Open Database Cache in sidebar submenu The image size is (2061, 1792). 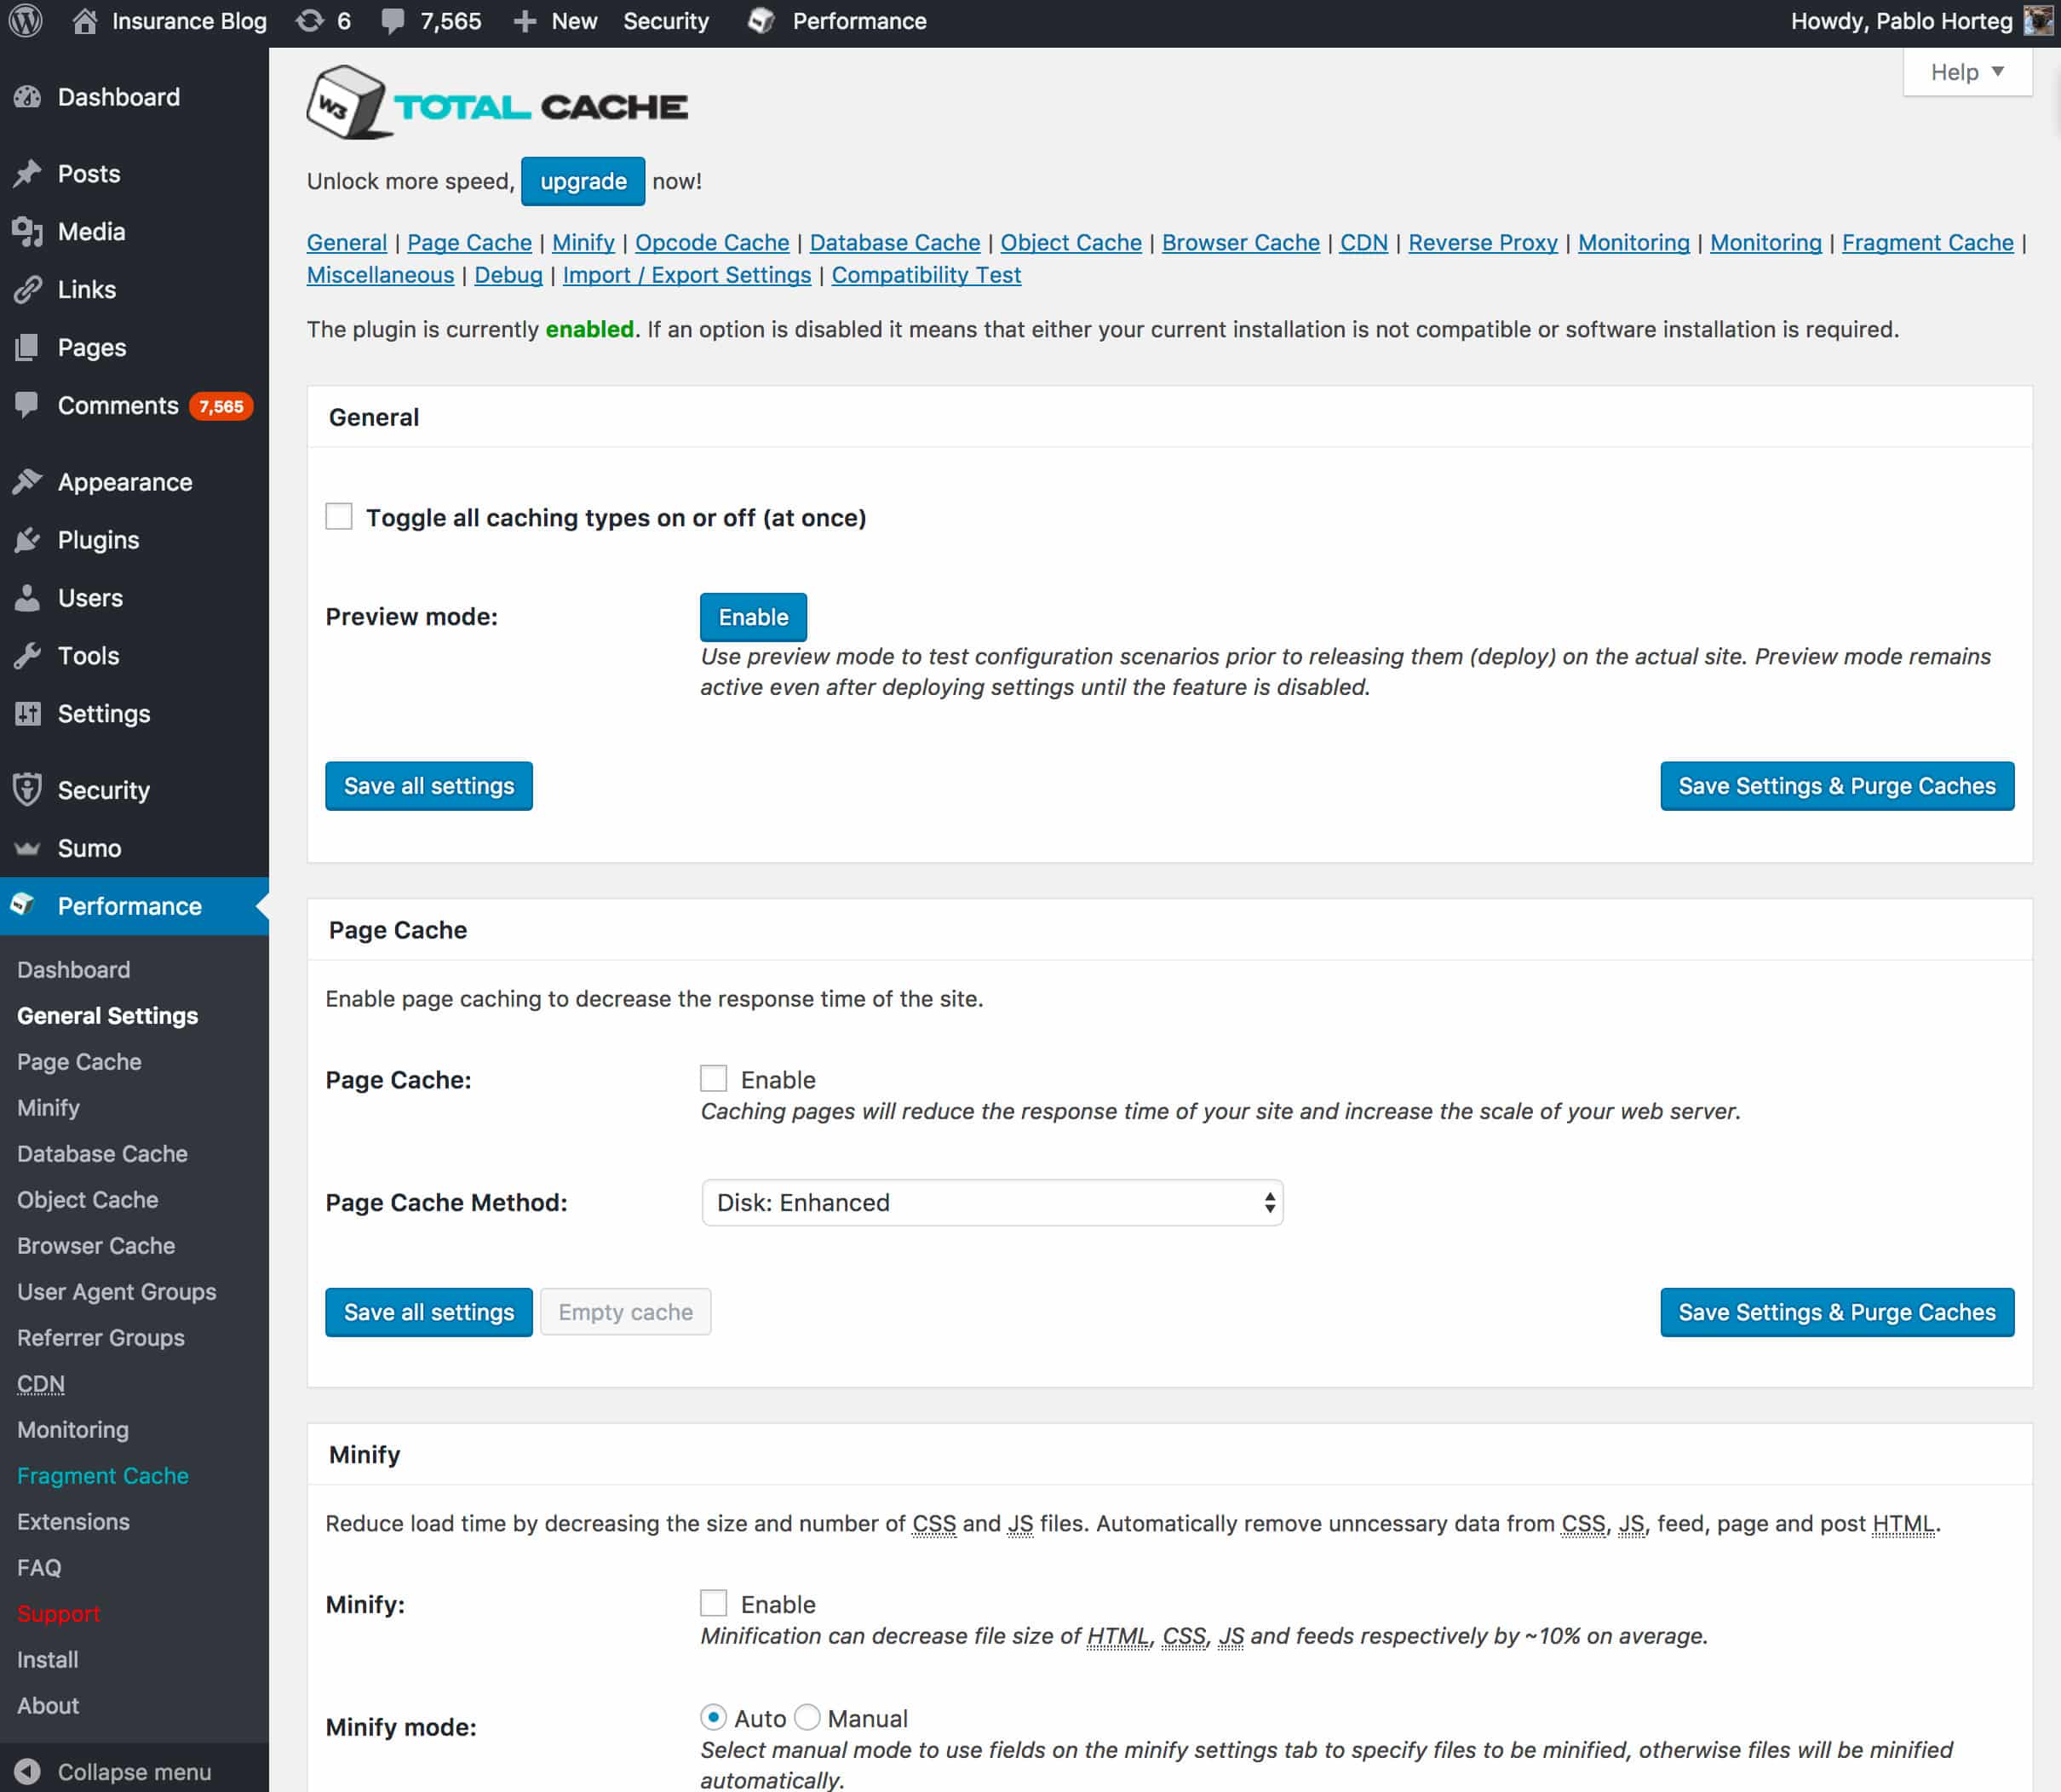click(102, 1154)
